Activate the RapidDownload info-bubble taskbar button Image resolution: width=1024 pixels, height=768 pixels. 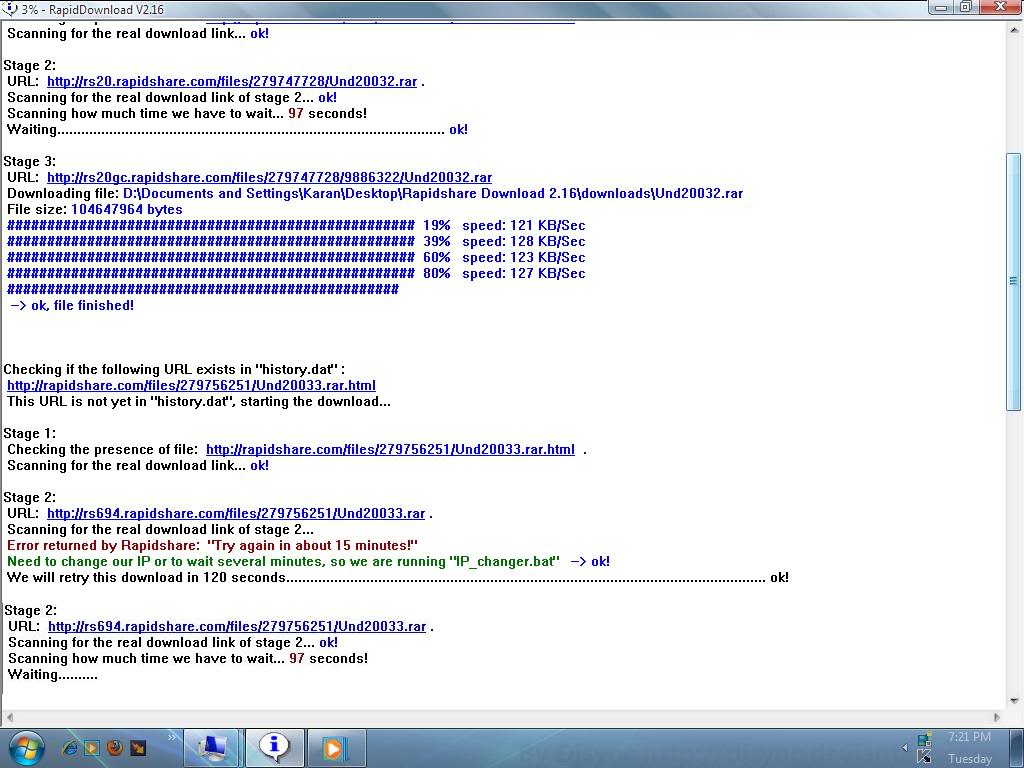click(x=274, y=748)
